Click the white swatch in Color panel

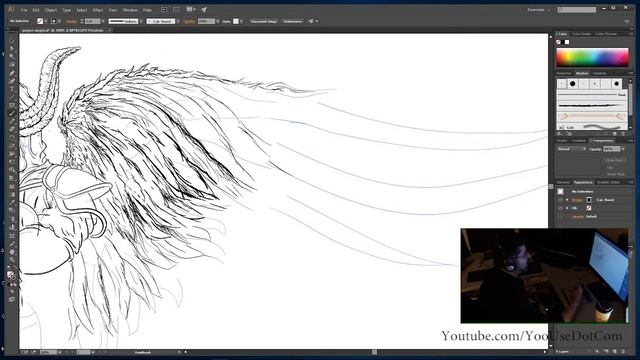click(567, 42)
